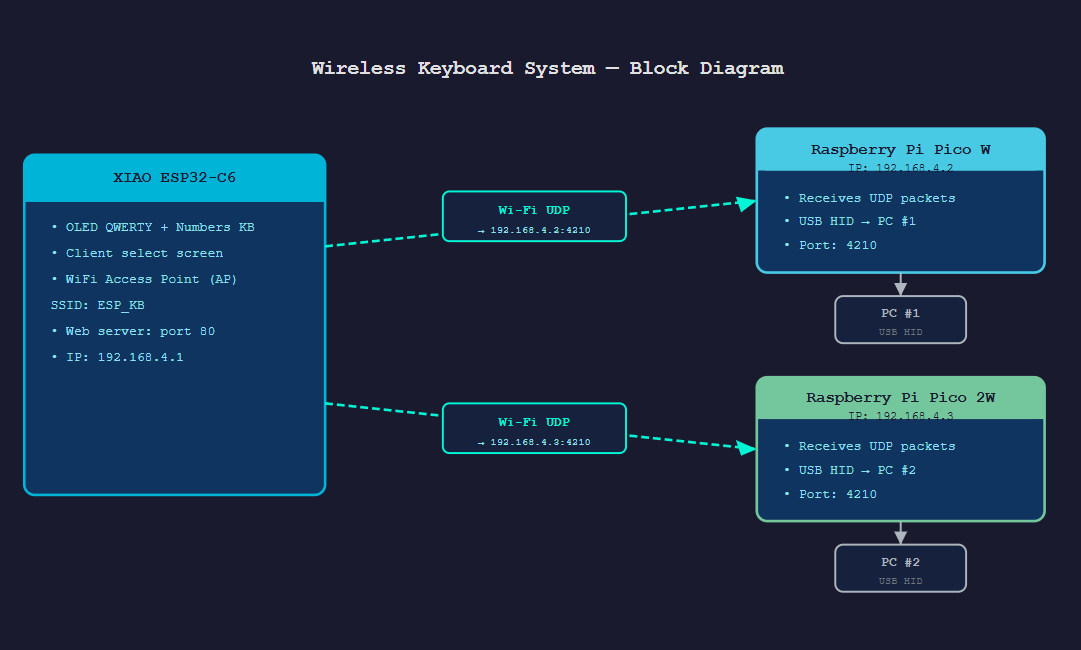1081x650 pixels.
Task: Select the 'PC #2' USB HID box
Action: 900,569
